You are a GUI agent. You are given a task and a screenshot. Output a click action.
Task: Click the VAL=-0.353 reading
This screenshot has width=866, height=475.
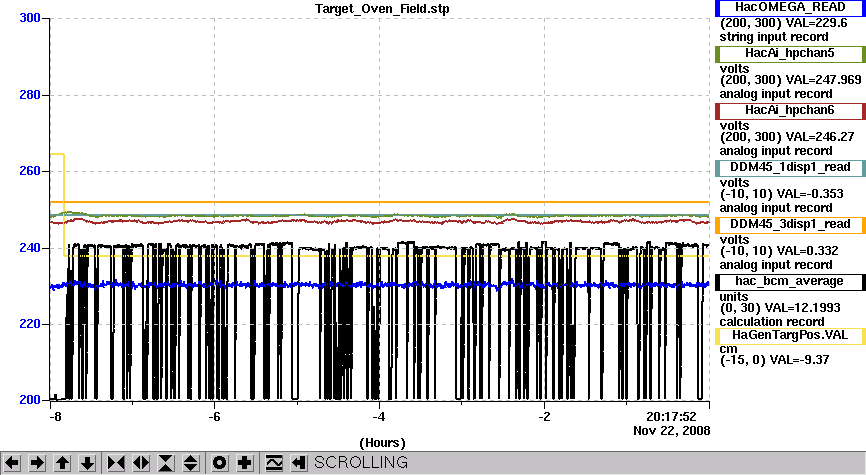[x=810, y=194]
